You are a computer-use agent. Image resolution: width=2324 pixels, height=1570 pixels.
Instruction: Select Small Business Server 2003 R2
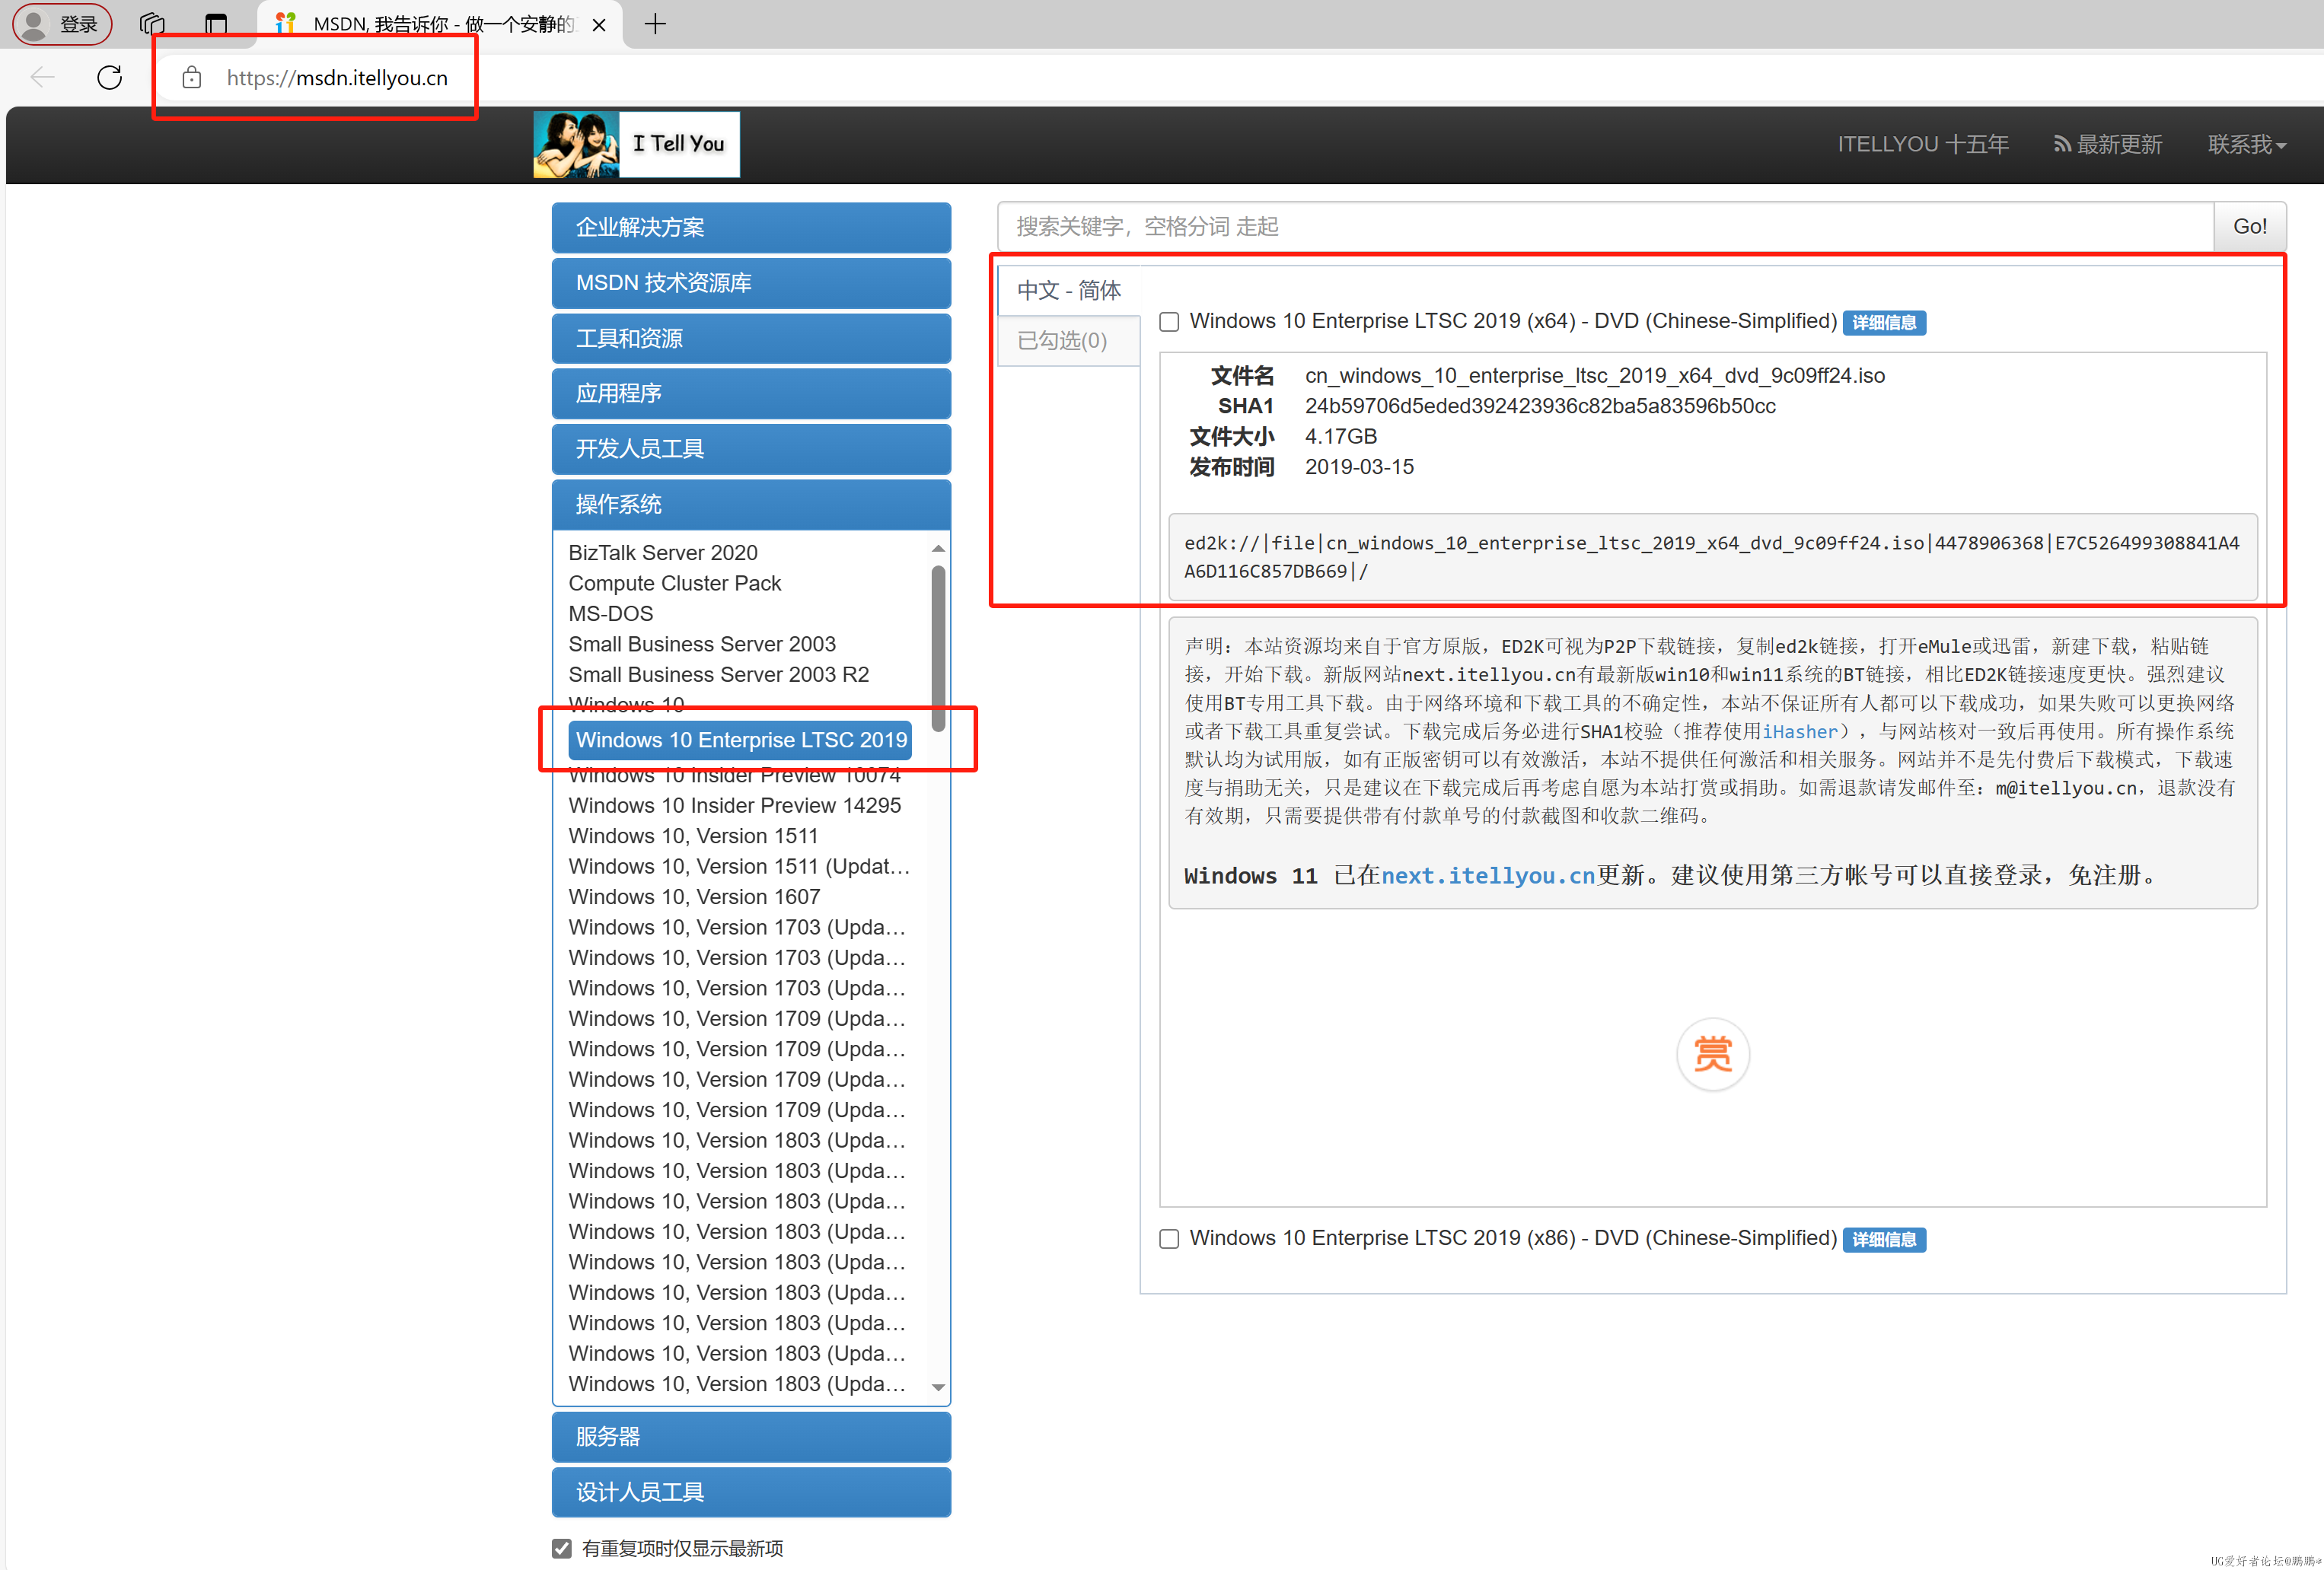(x=719, y=675)
